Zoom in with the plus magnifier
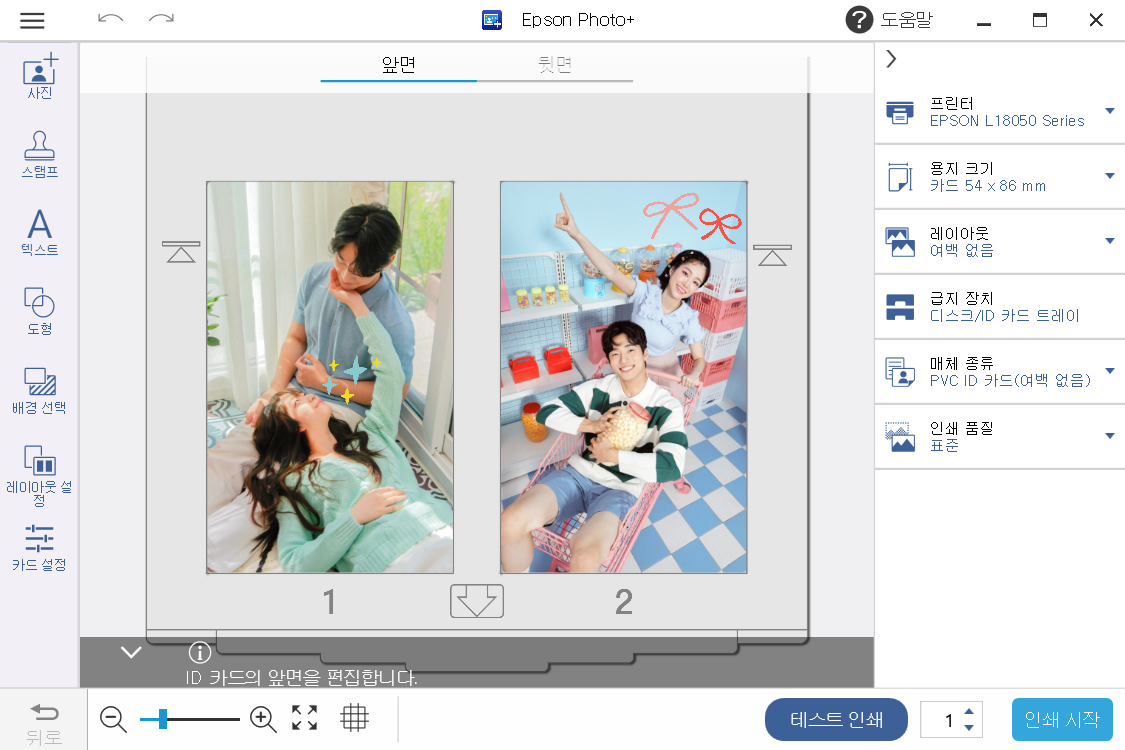Screen dimensions: 1125x750 263,719
